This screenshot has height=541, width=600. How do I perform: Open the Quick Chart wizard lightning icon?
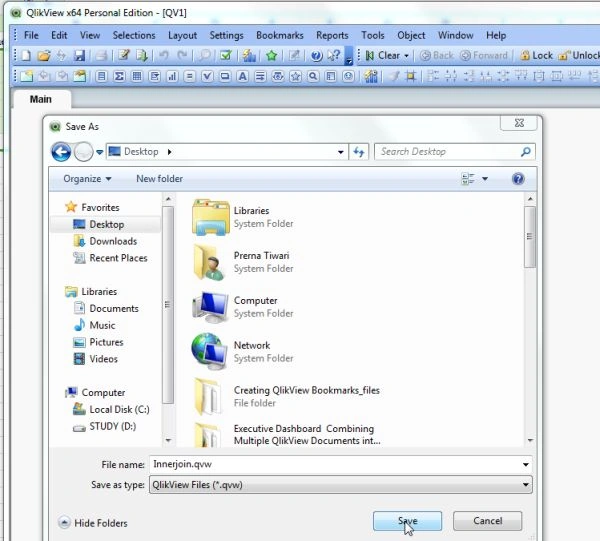coord(249,55)
